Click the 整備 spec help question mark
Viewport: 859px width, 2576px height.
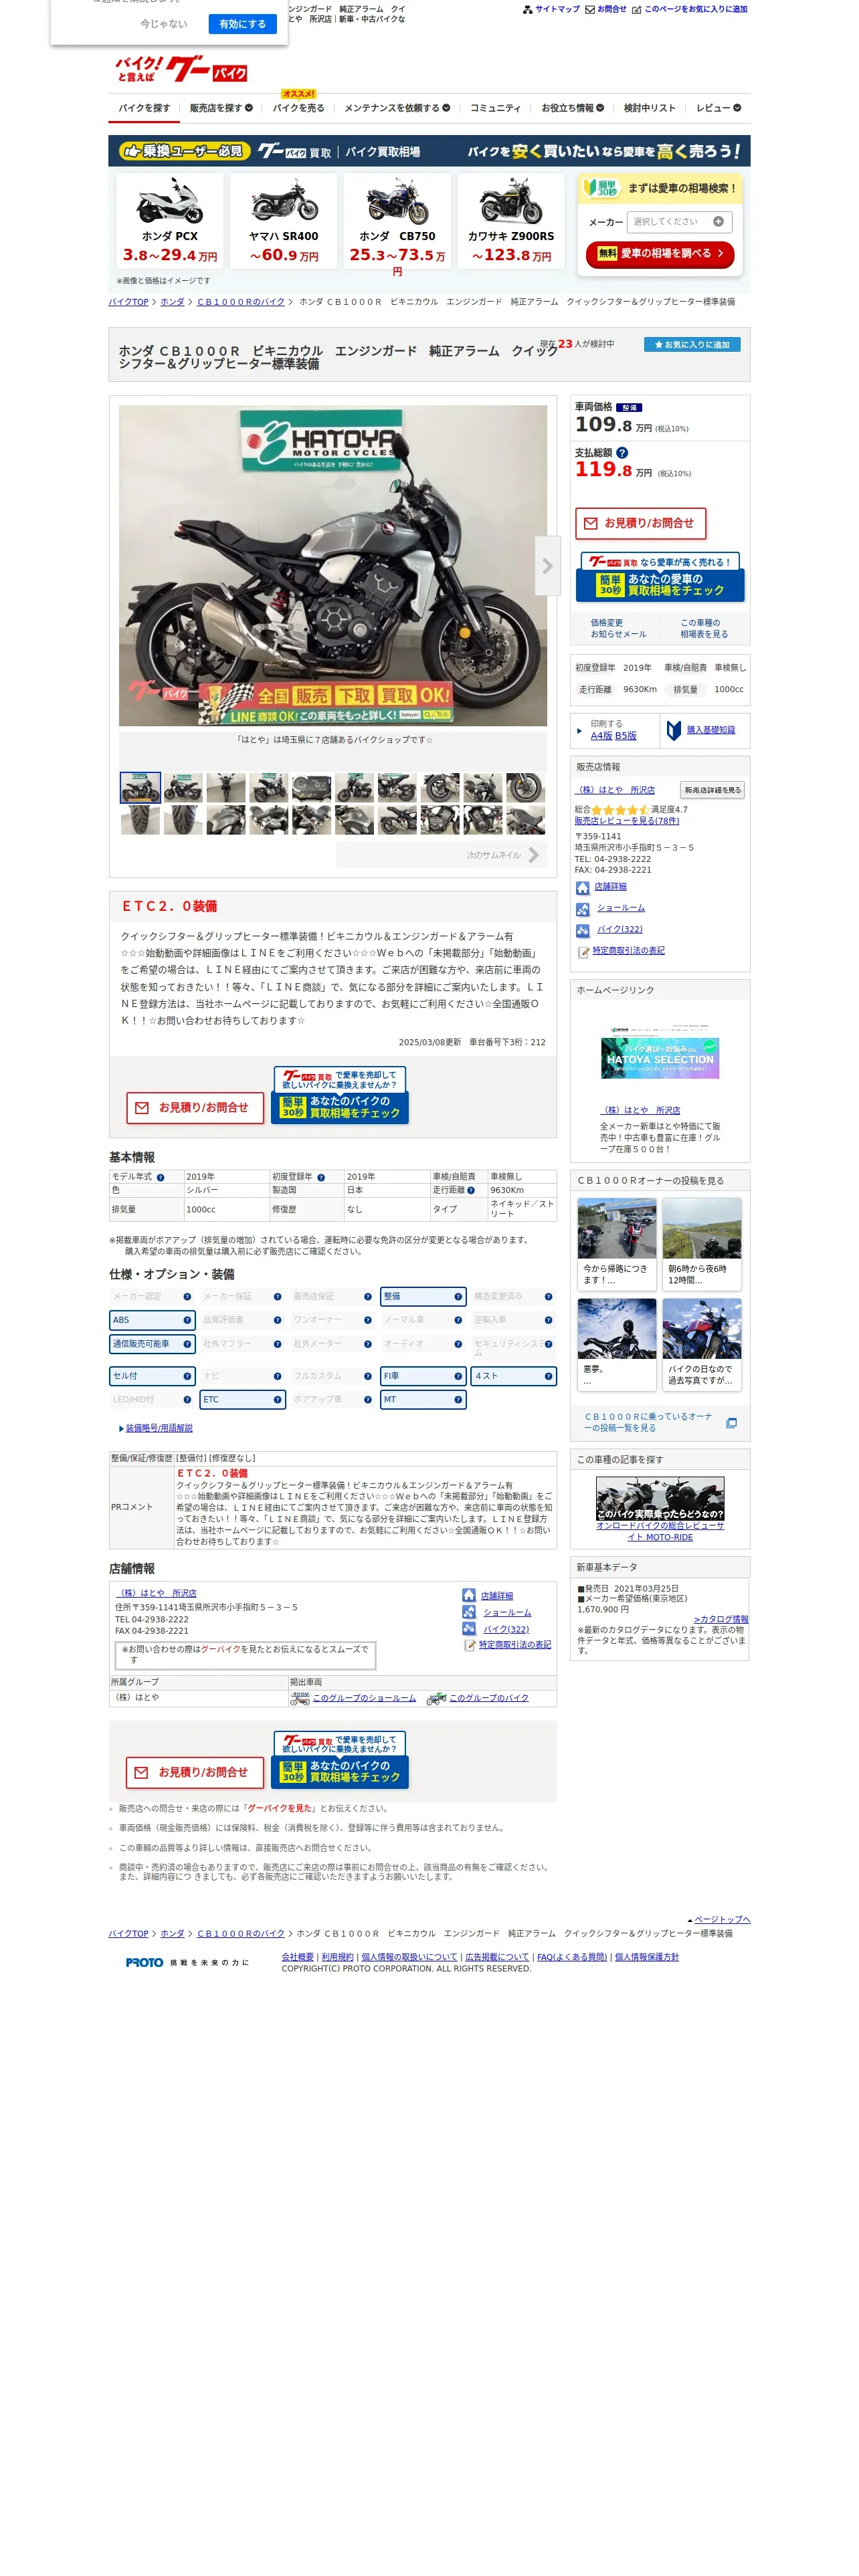pyautogui.click(x=458, y=1296)
